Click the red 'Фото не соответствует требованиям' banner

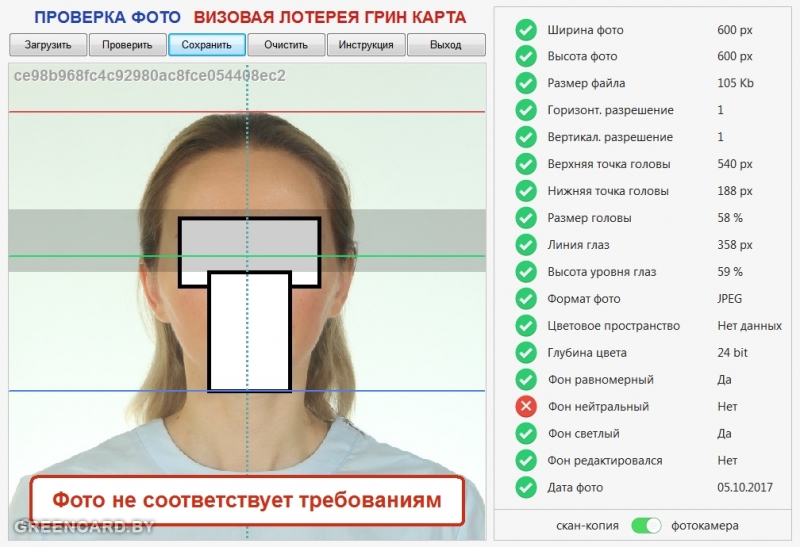coord(246,500)
